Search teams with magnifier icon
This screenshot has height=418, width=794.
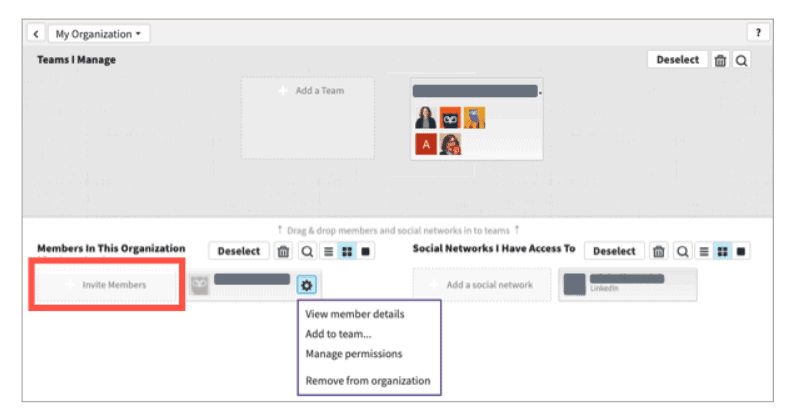(x=742, y=60)
